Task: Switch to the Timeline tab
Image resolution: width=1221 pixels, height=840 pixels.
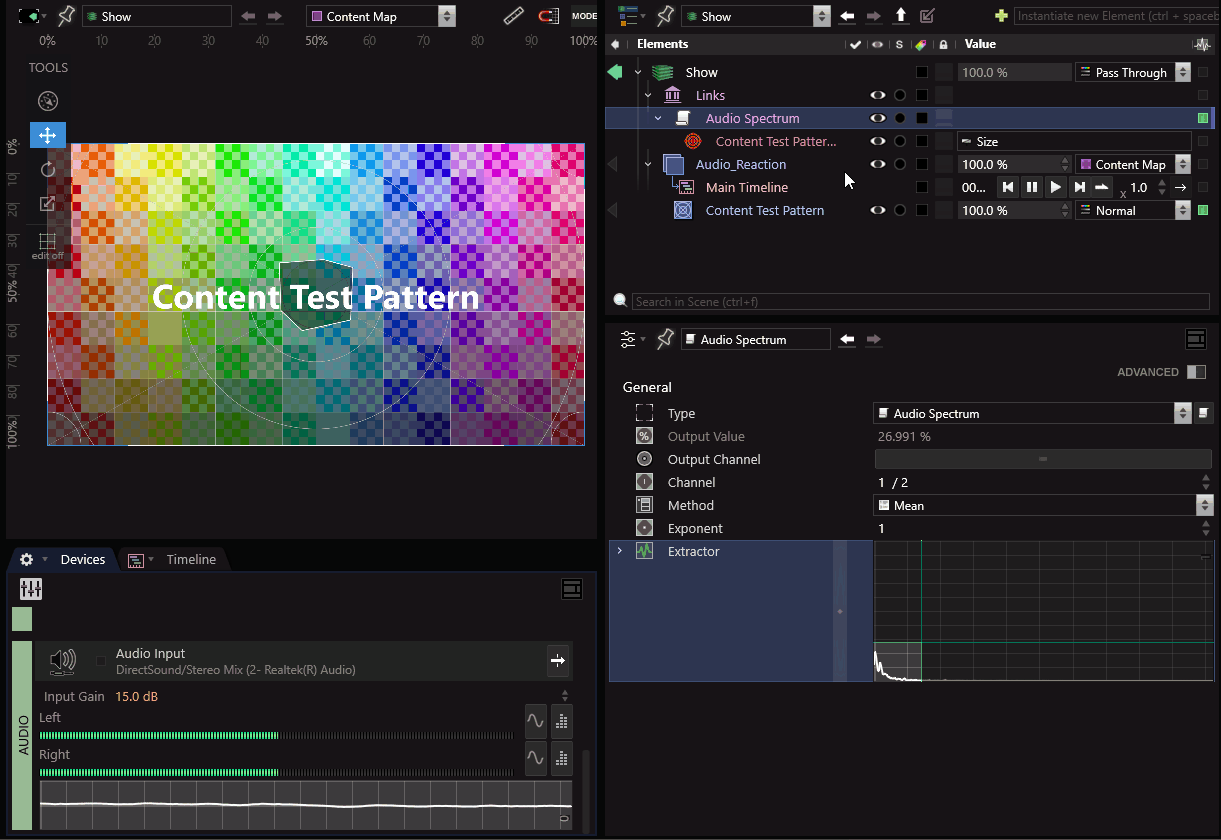Action: click(x=190, y=560)
